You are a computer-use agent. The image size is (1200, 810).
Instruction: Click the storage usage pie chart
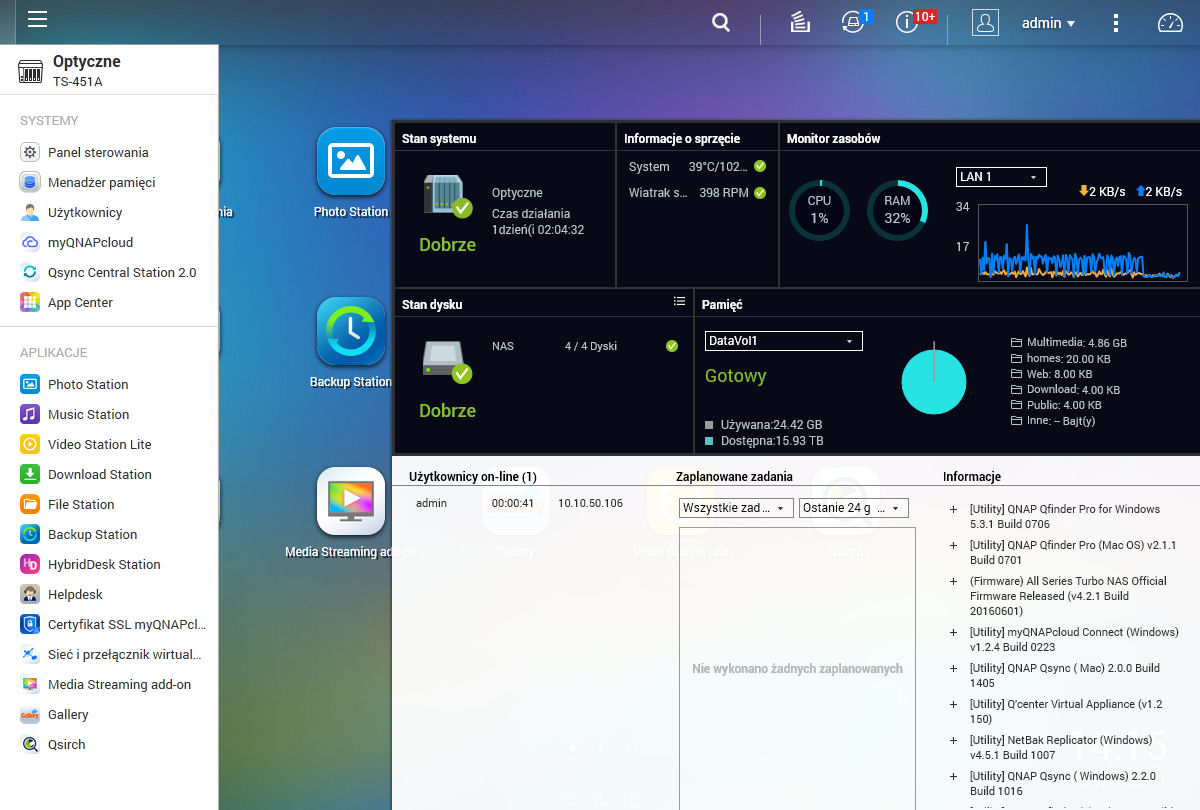coord(934,381)
